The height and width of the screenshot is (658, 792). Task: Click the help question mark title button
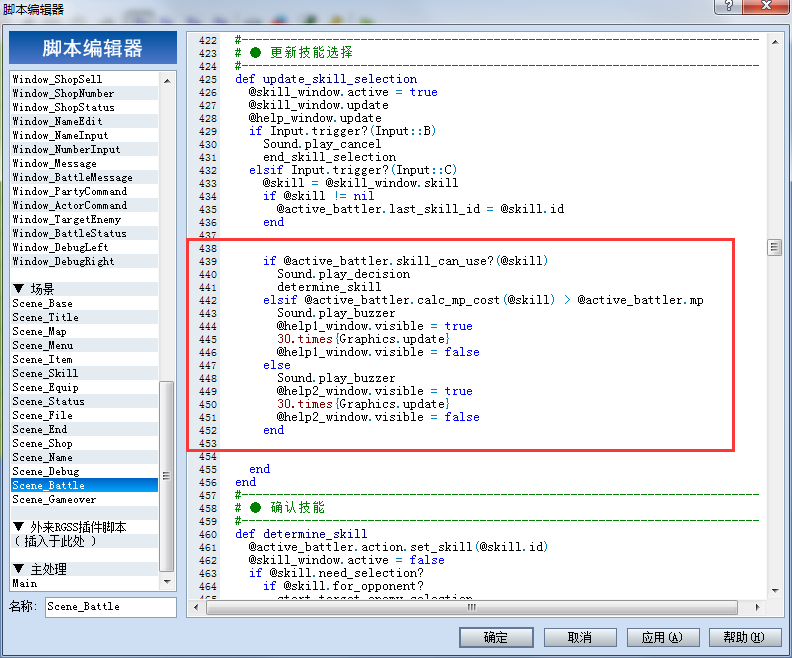click(728, 6)
